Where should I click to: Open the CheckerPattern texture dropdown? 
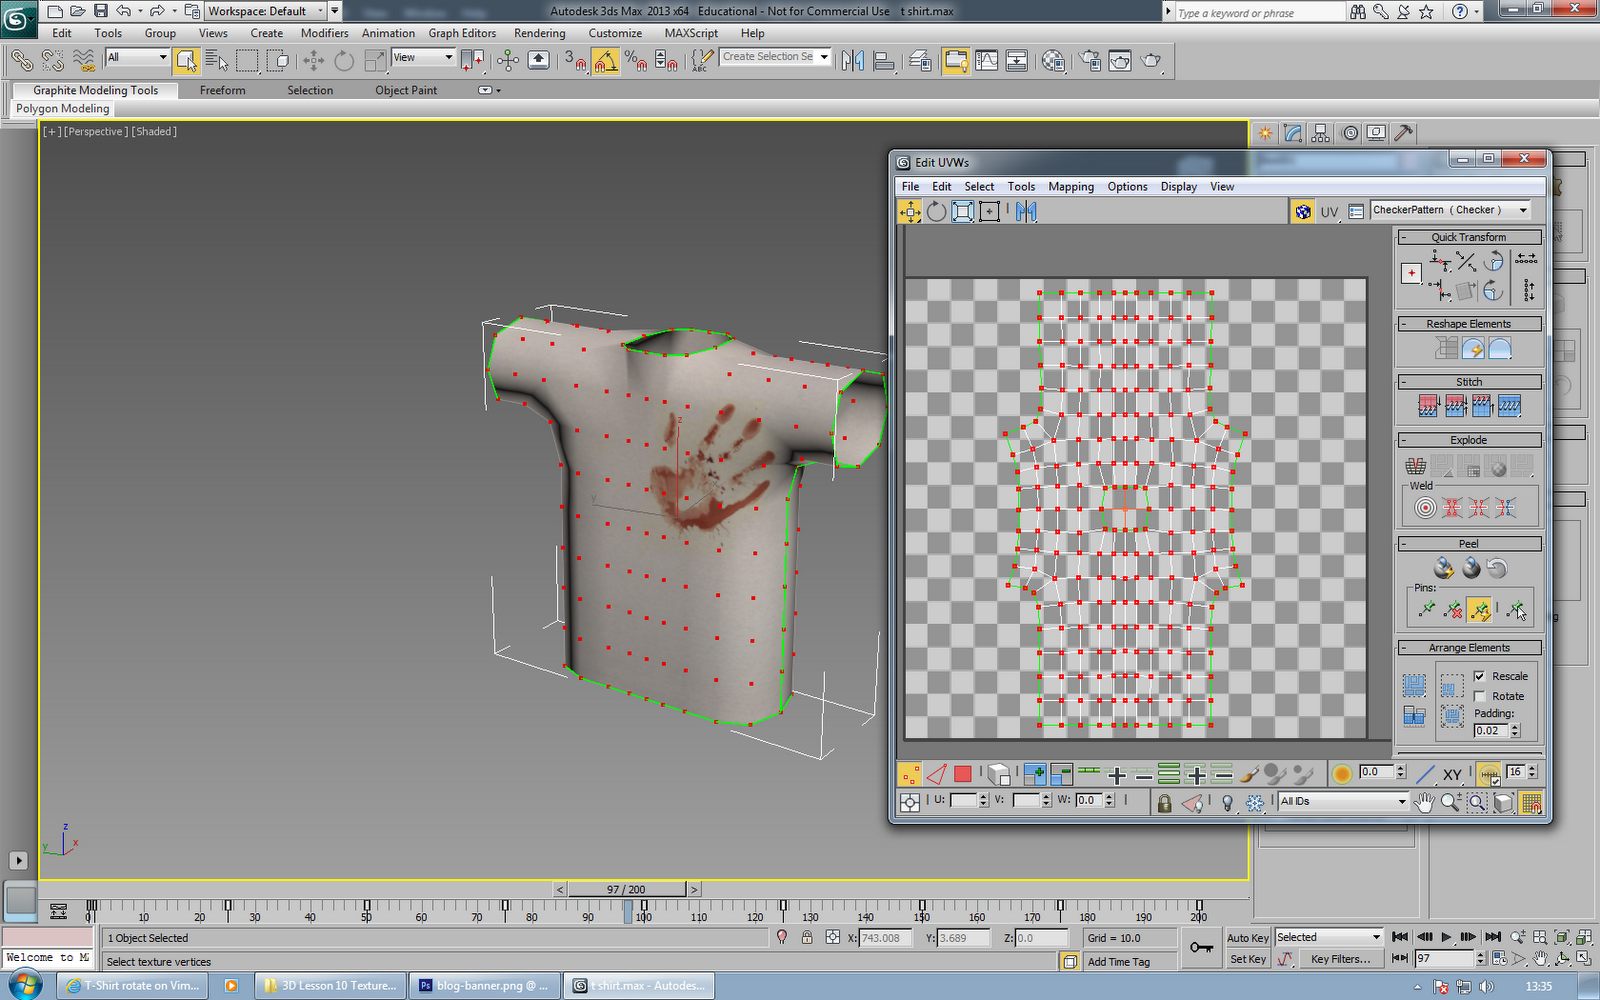coord(1522,210)
